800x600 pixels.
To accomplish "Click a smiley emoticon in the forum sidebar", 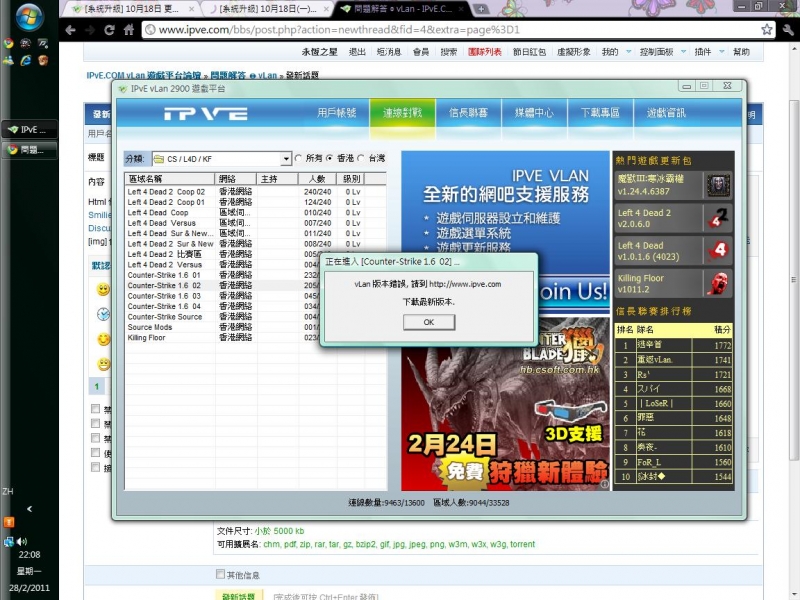I will 102,287.
